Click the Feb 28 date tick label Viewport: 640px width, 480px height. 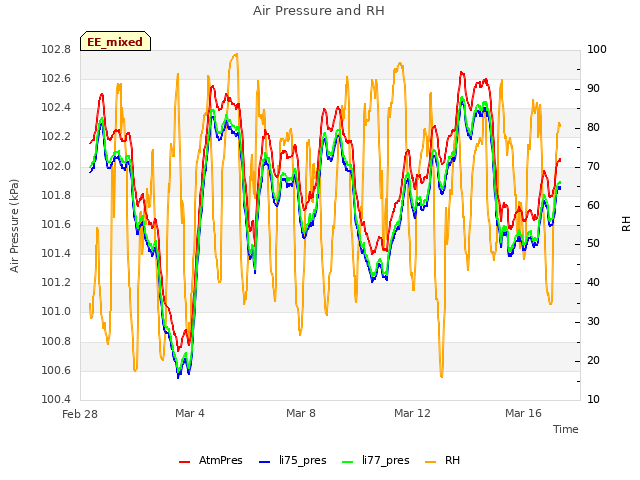click(80, 414)
